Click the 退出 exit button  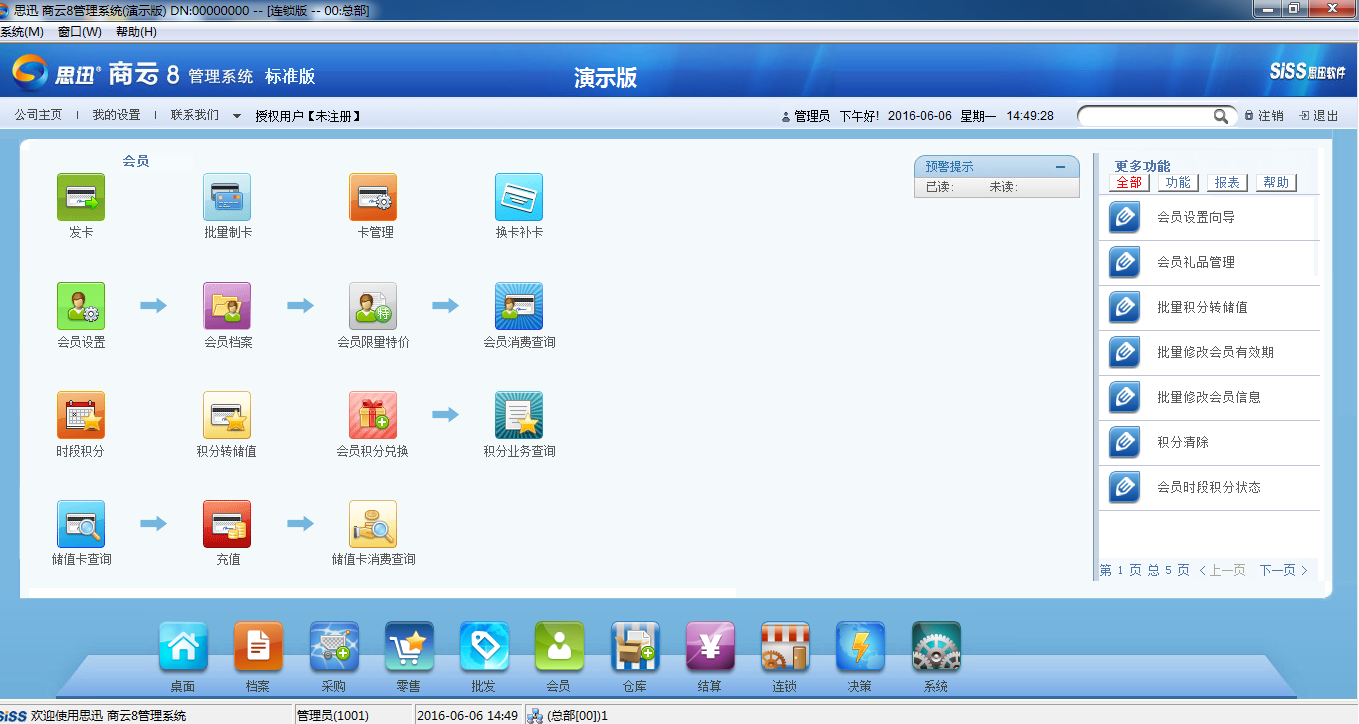(1319, 116)
